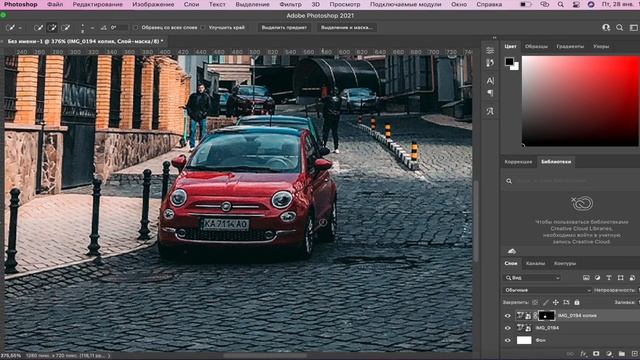Screen dimensions: 640x360
Task: Enable 'Улучшить край' checkbox
Action: coord(203,28)
